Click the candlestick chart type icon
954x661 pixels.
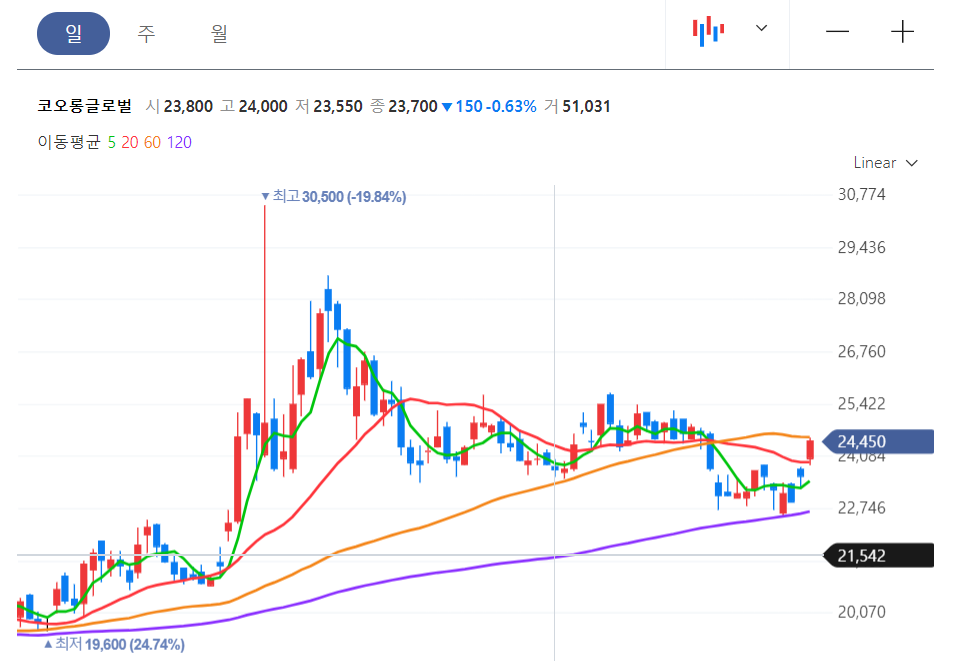point(708,31)
